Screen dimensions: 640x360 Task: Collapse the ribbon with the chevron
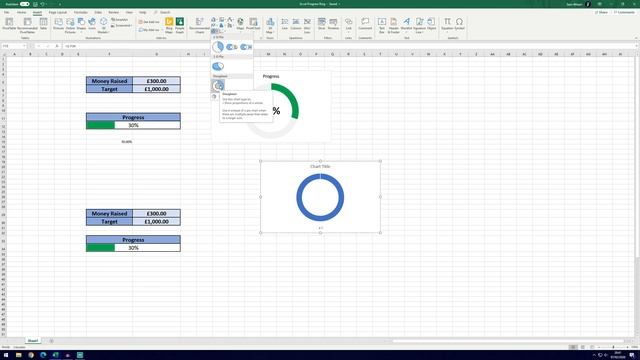pyautogui.click(x=636, y=38)
